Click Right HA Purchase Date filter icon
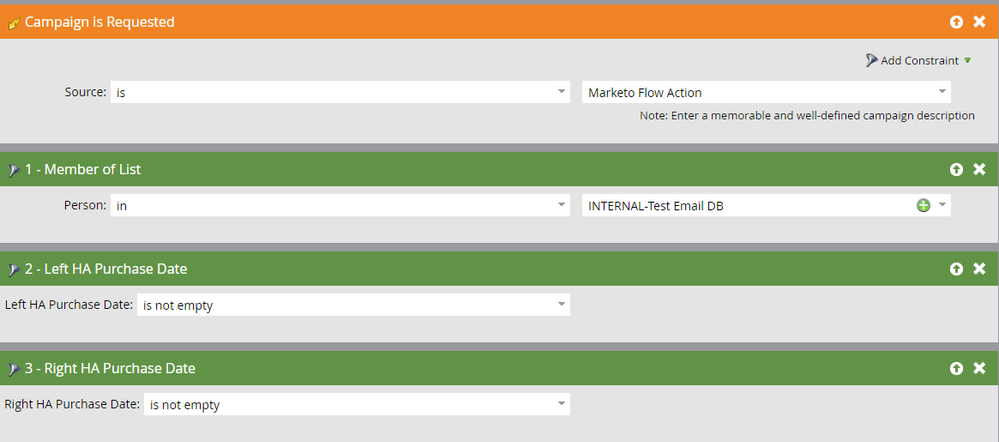 pyautogui.click(x=13, y=369)
